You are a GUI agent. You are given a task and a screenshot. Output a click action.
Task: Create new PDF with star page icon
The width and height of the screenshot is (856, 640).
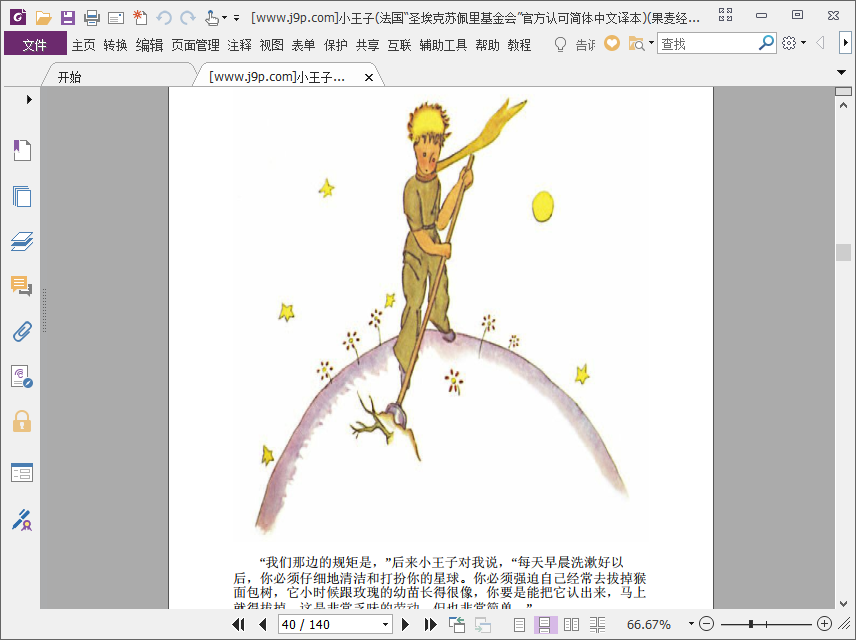tap(140, 18)
